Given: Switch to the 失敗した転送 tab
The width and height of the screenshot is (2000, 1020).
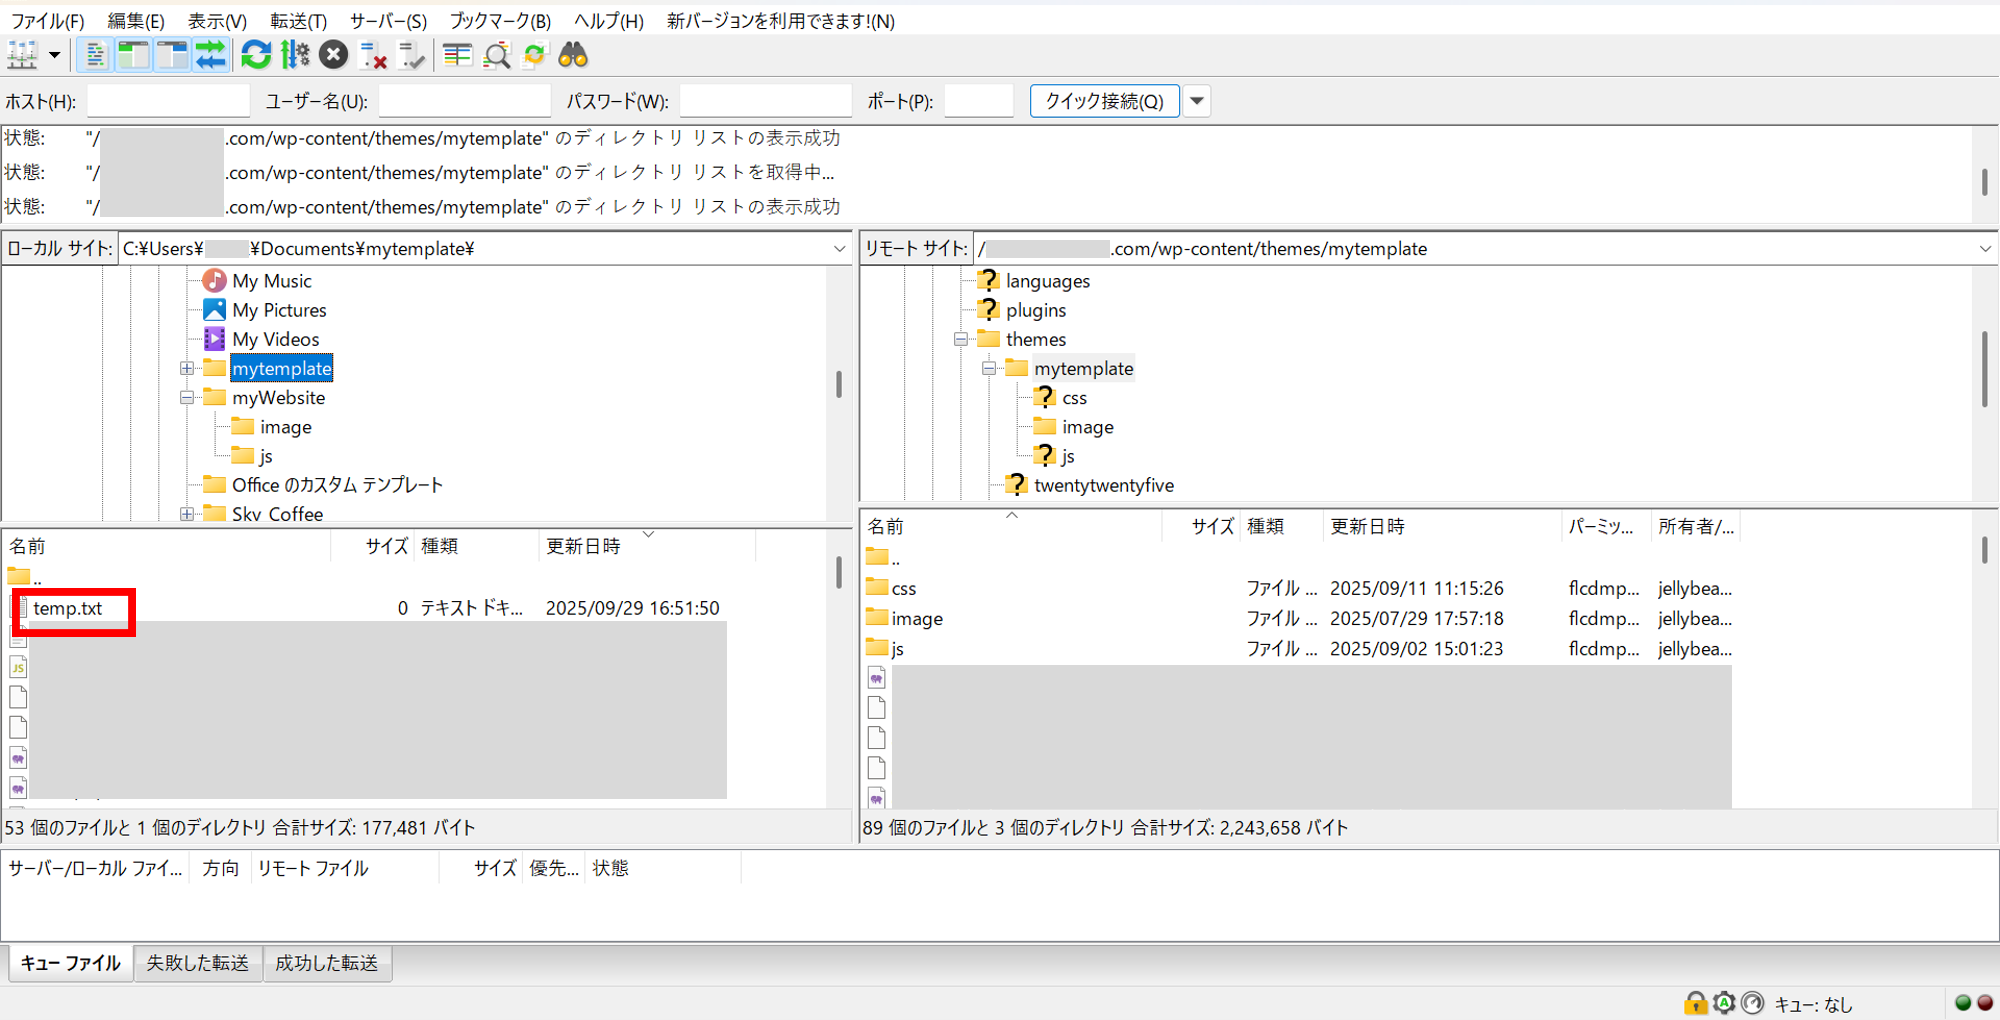Looking at the screenshot, I should tap(198, 963).
